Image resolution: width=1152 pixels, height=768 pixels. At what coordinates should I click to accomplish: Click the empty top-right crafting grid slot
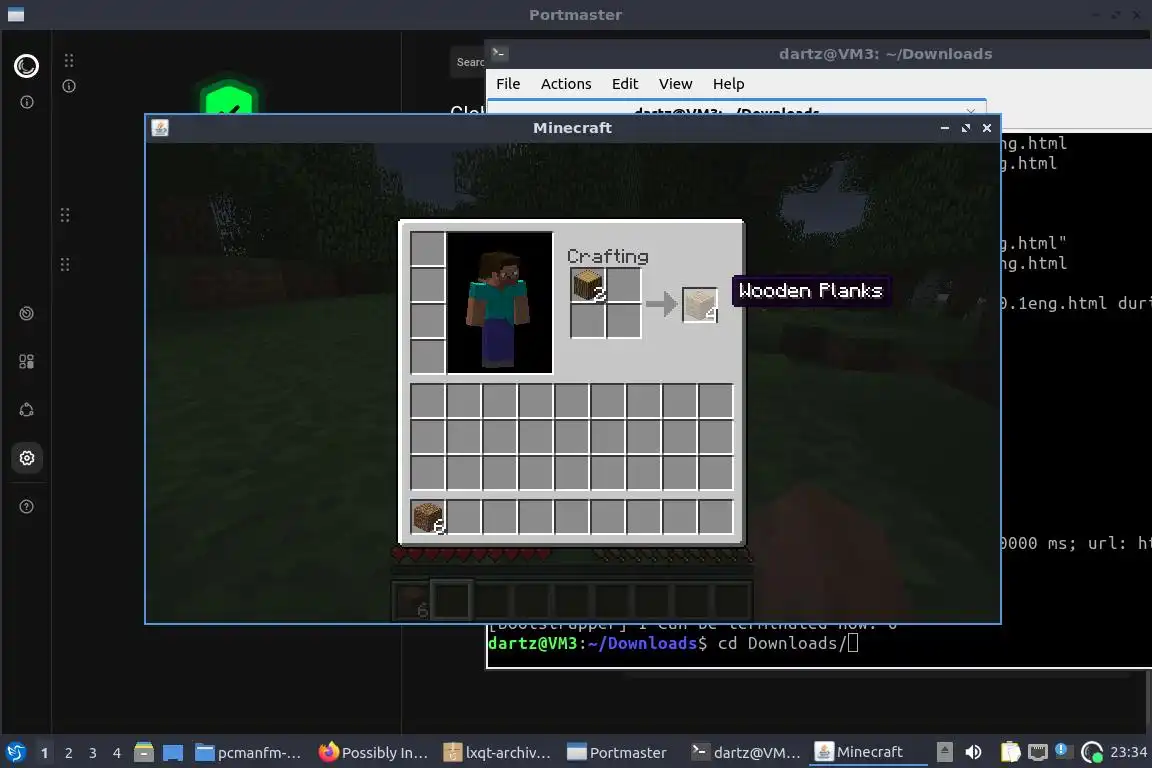coord(624,285)
